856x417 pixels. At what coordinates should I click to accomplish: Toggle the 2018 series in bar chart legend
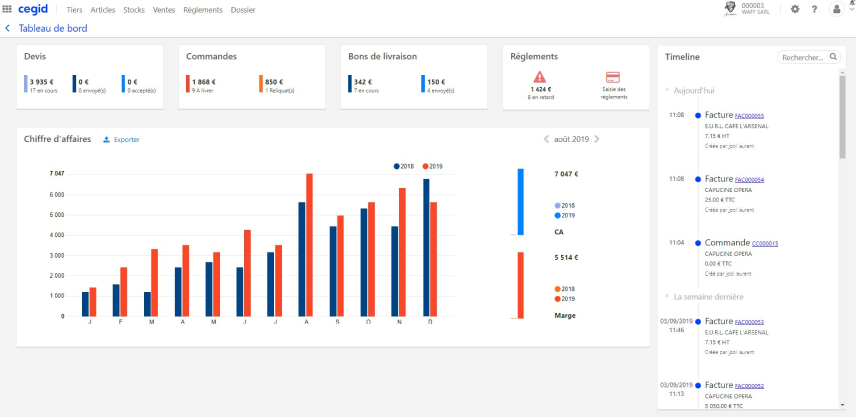(404, 166)
